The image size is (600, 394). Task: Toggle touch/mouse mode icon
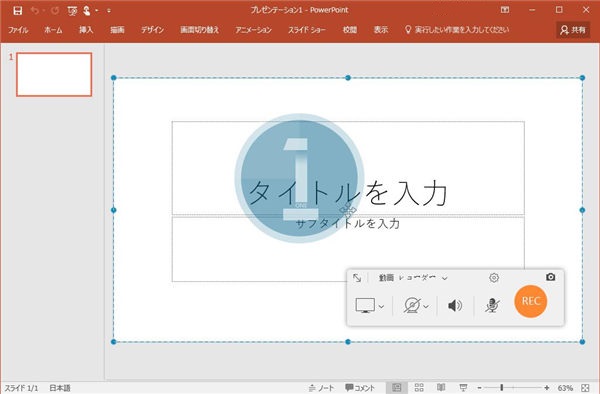click(86, 11)
